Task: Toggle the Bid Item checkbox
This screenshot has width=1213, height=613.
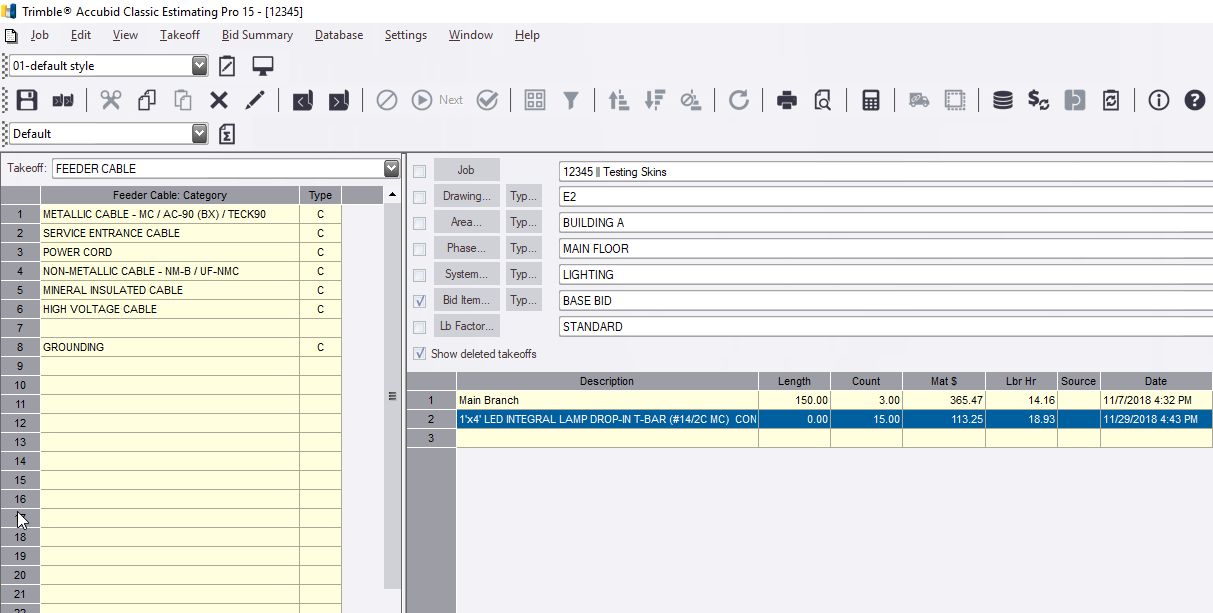Action: click(x=419, y=301)
